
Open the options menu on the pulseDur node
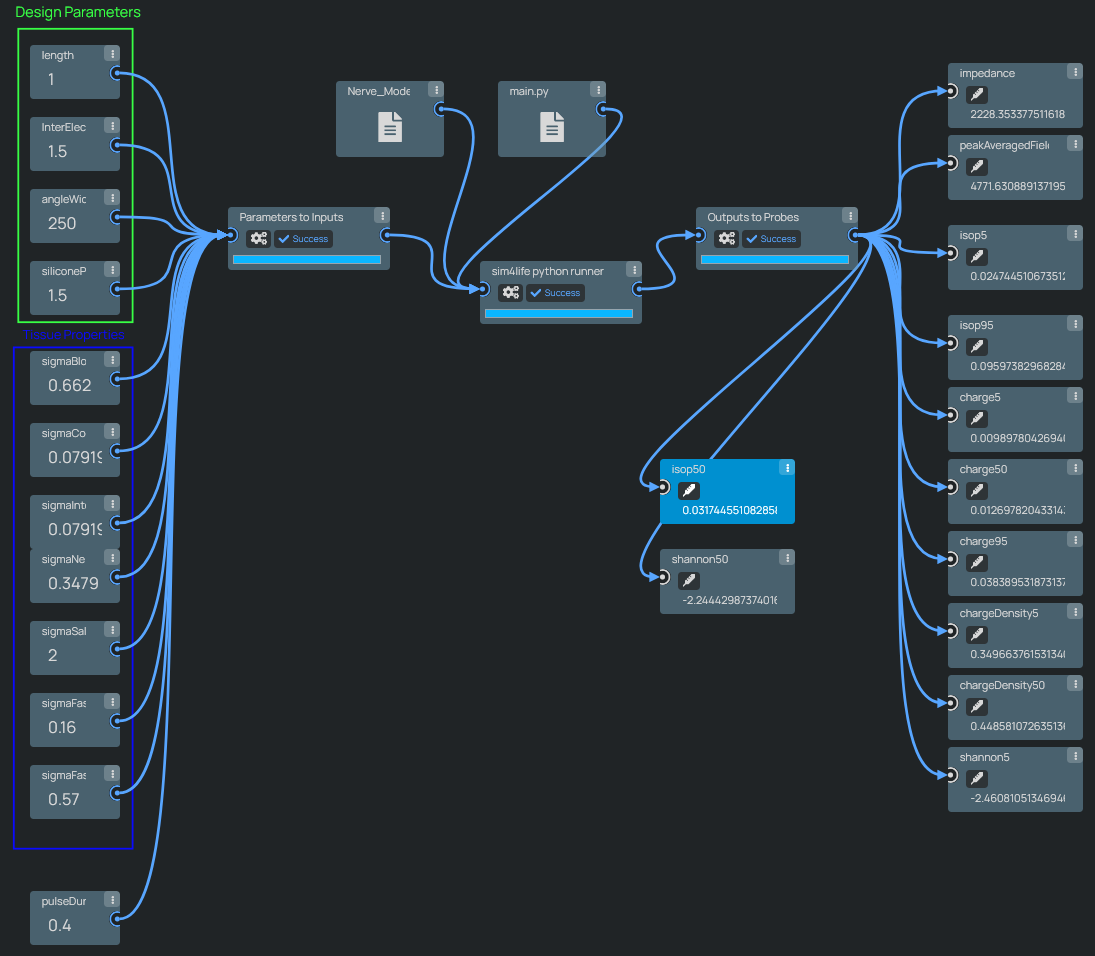tap(111, 898)
